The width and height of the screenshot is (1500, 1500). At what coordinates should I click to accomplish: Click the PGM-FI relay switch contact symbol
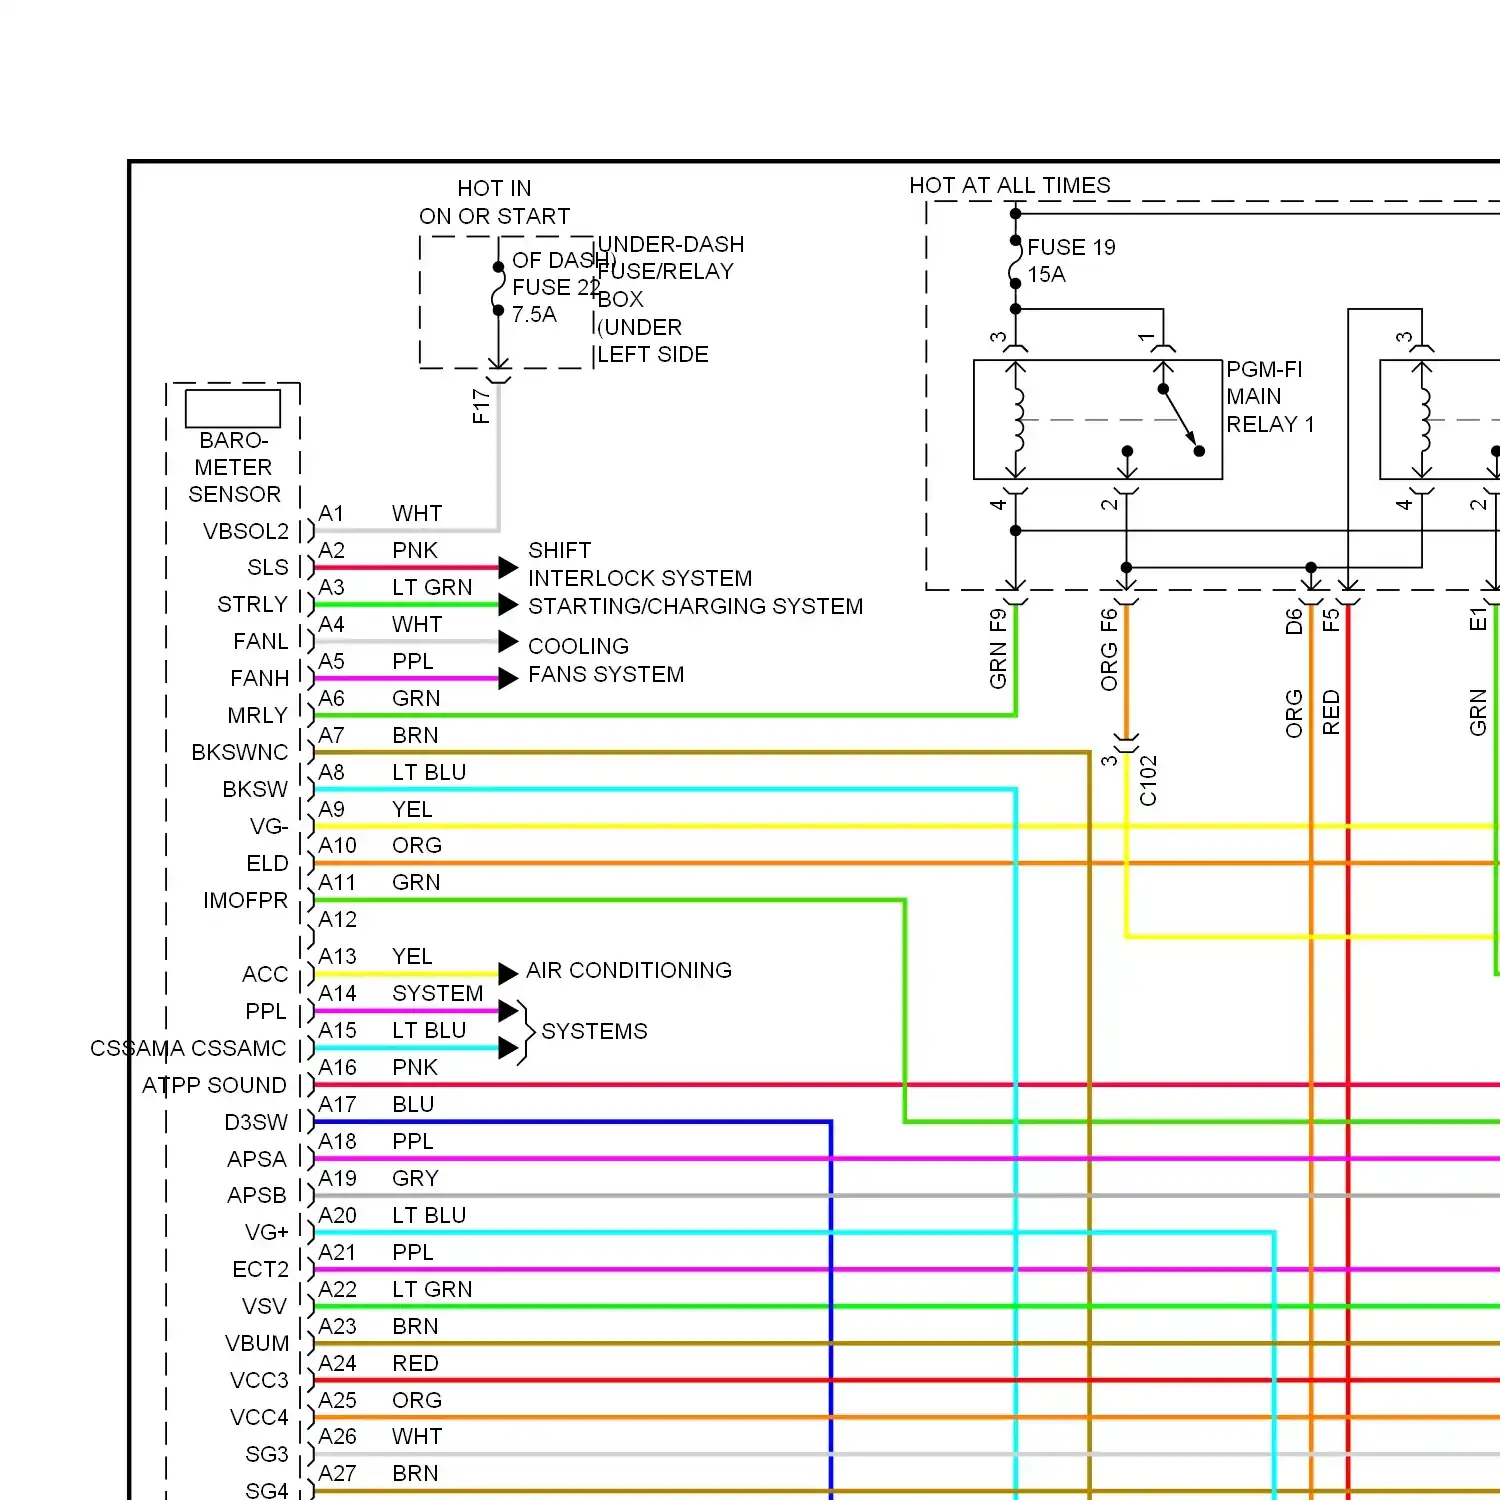[x=1180, y=420]
